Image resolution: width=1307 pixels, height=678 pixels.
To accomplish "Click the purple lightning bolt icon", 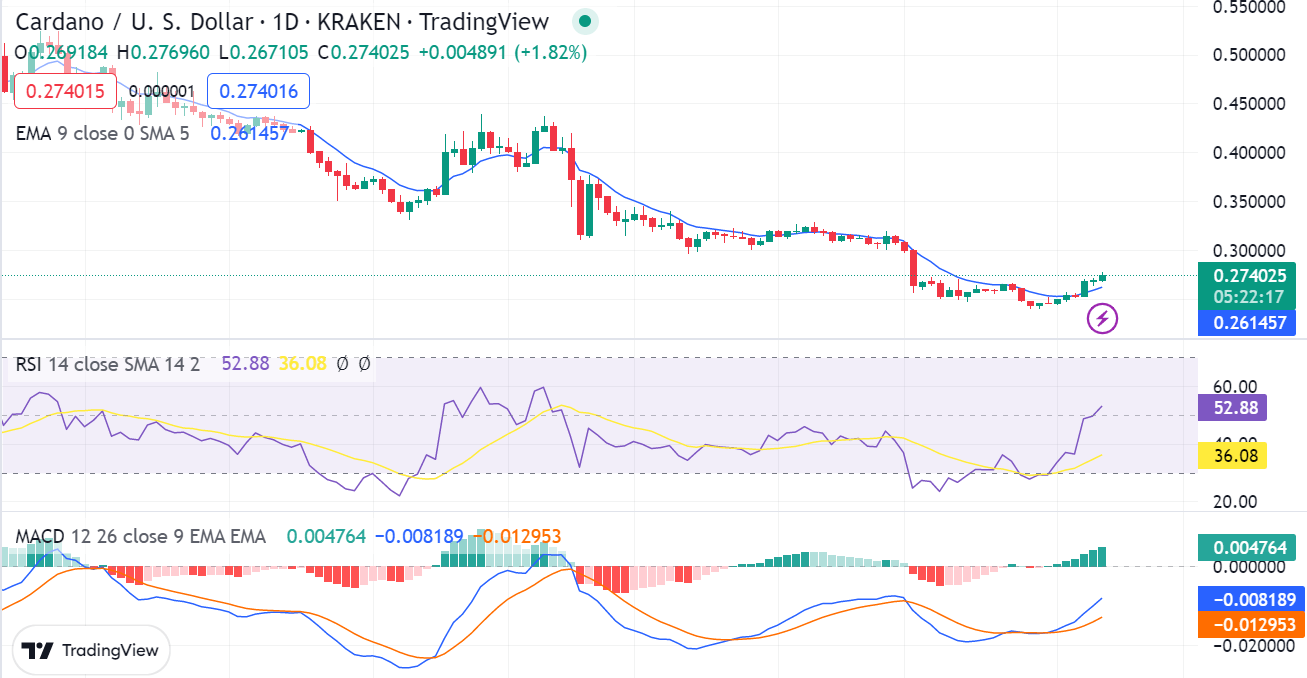I will [x=1102, y=319].
